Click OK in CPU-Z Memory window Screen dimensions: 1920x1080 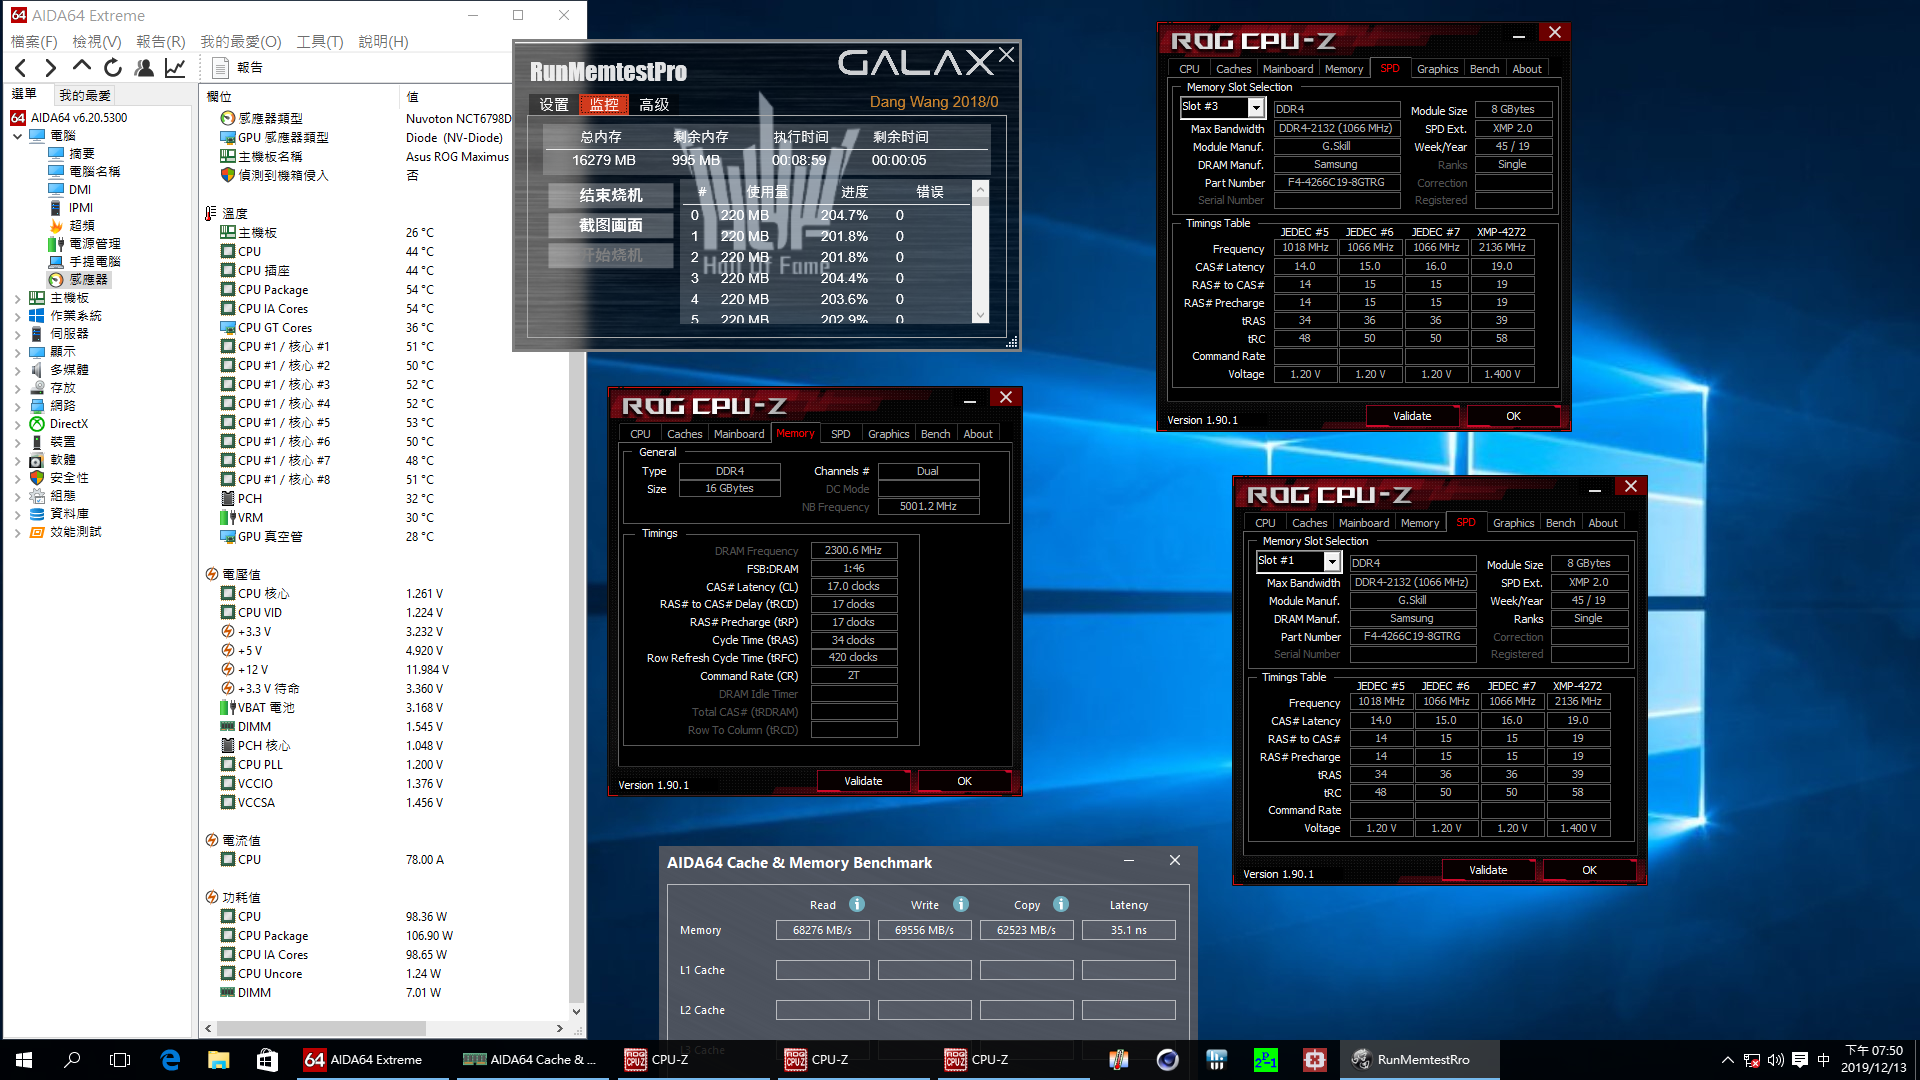(964, 781)
